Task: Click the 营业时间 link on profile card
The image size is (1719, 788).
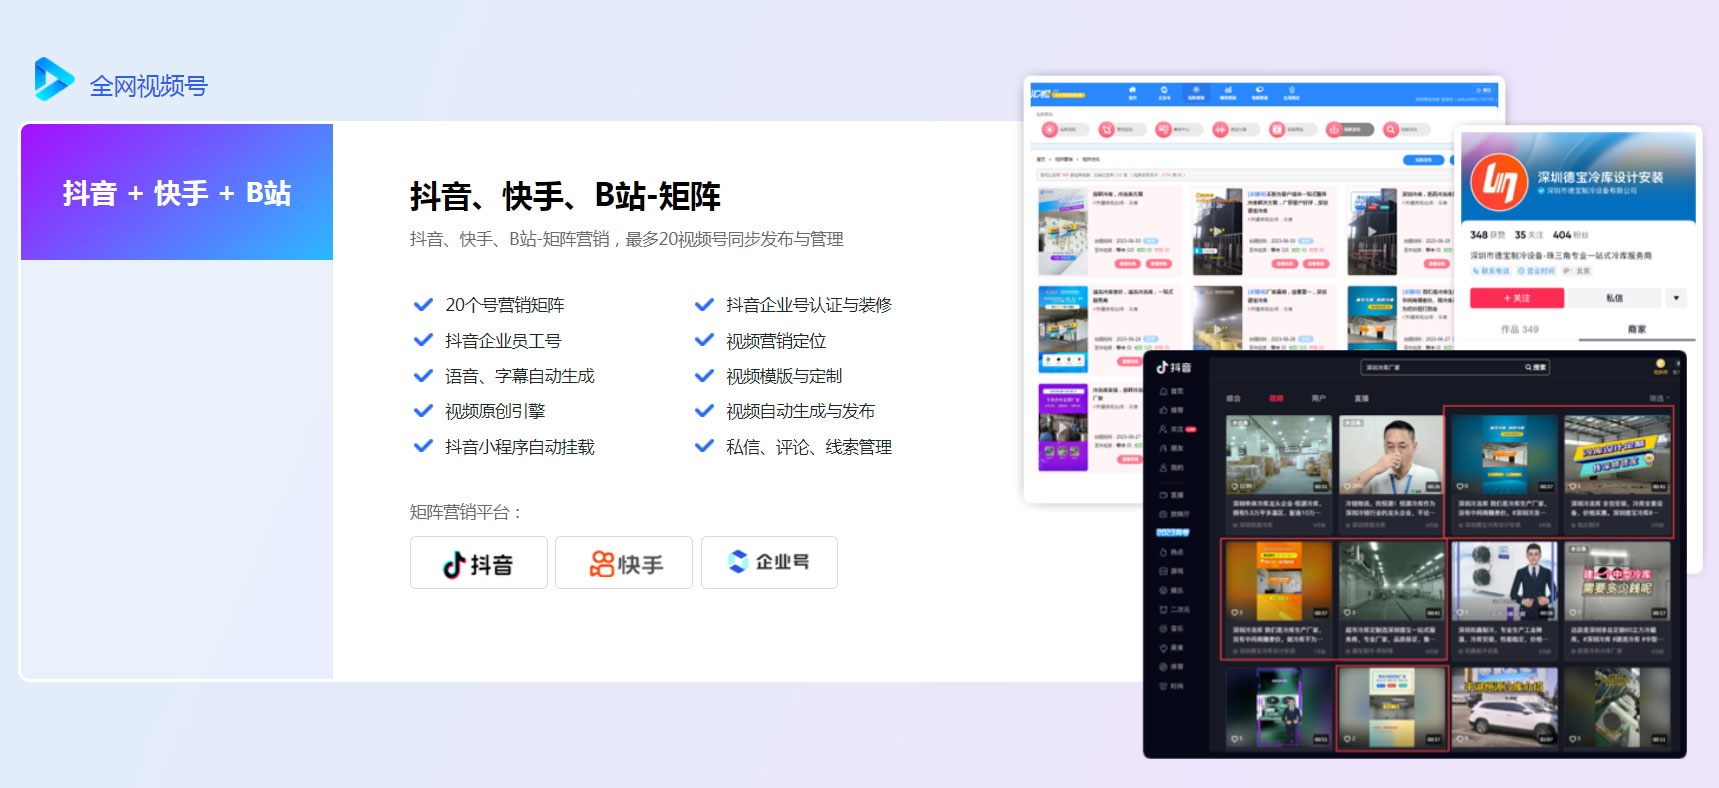Action: [1536, 271]
